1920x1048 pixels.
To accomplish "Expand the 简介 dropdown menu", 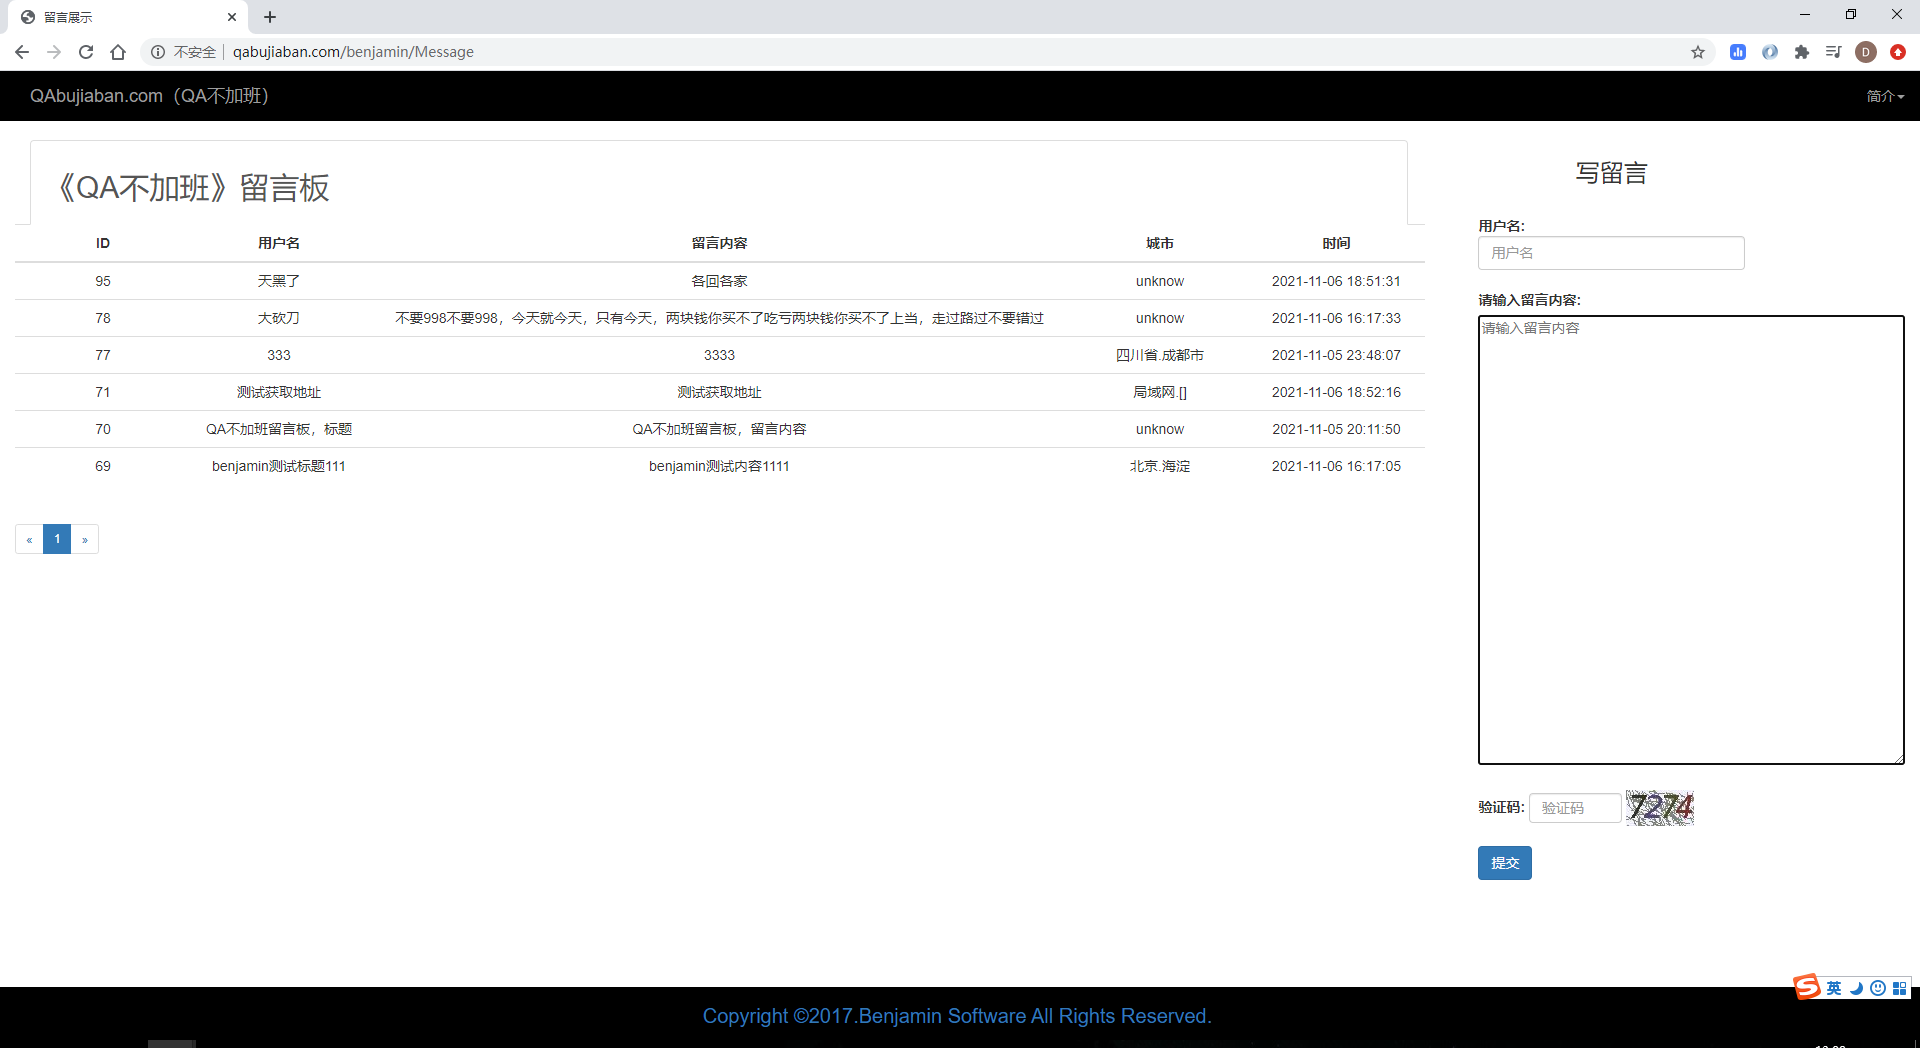I will 1885,96.
